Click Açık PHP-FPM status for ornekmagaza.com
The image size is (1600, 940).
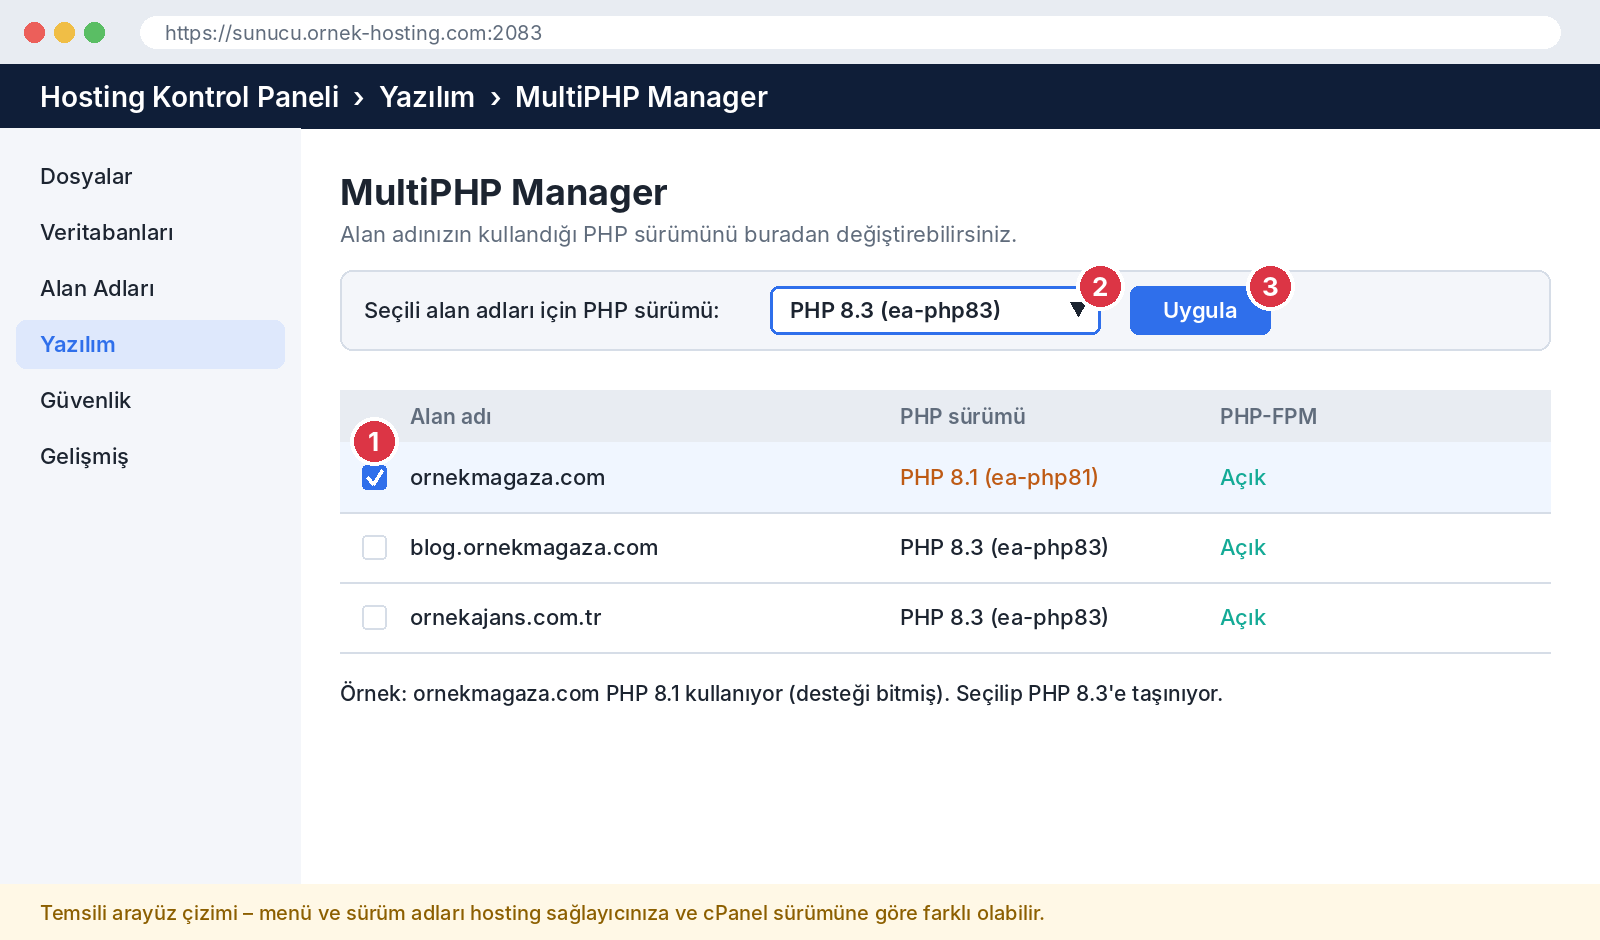[1243, 478]
